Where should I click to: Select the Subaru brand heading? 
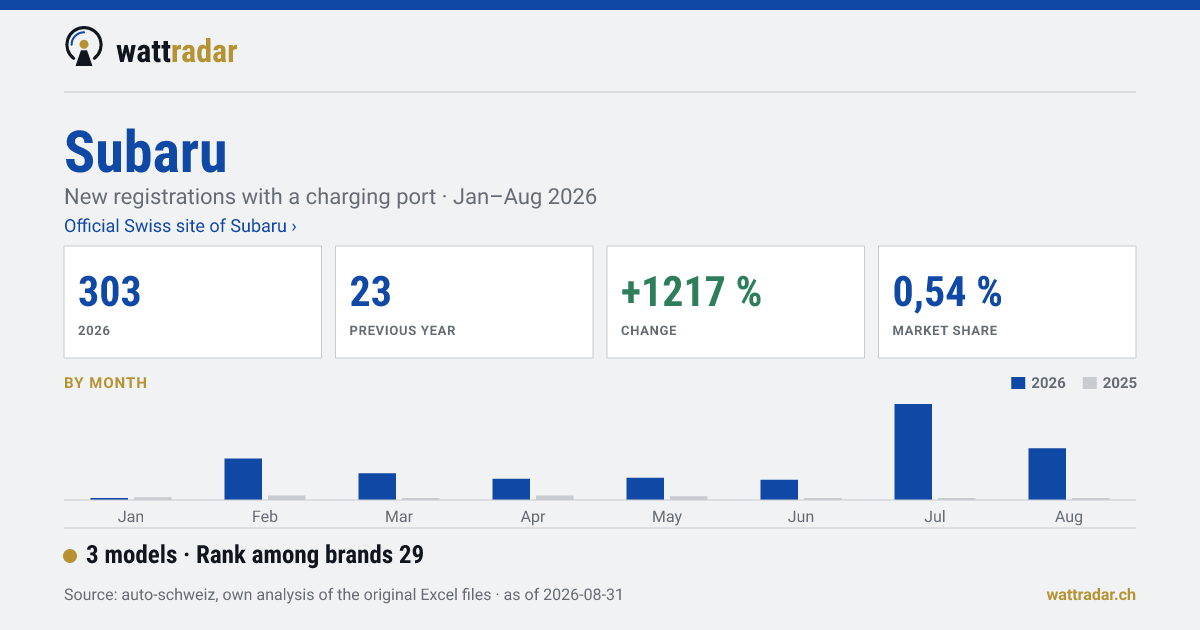coord(146,152)
